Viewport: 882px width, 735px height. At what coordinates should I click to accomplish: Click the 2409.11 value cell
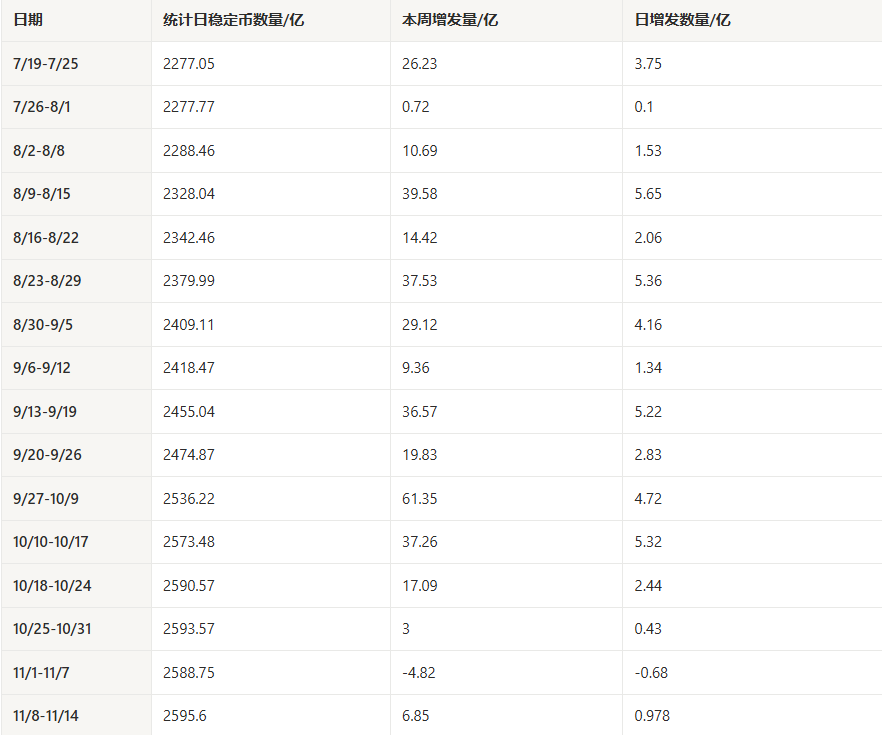tap(188, 325)
